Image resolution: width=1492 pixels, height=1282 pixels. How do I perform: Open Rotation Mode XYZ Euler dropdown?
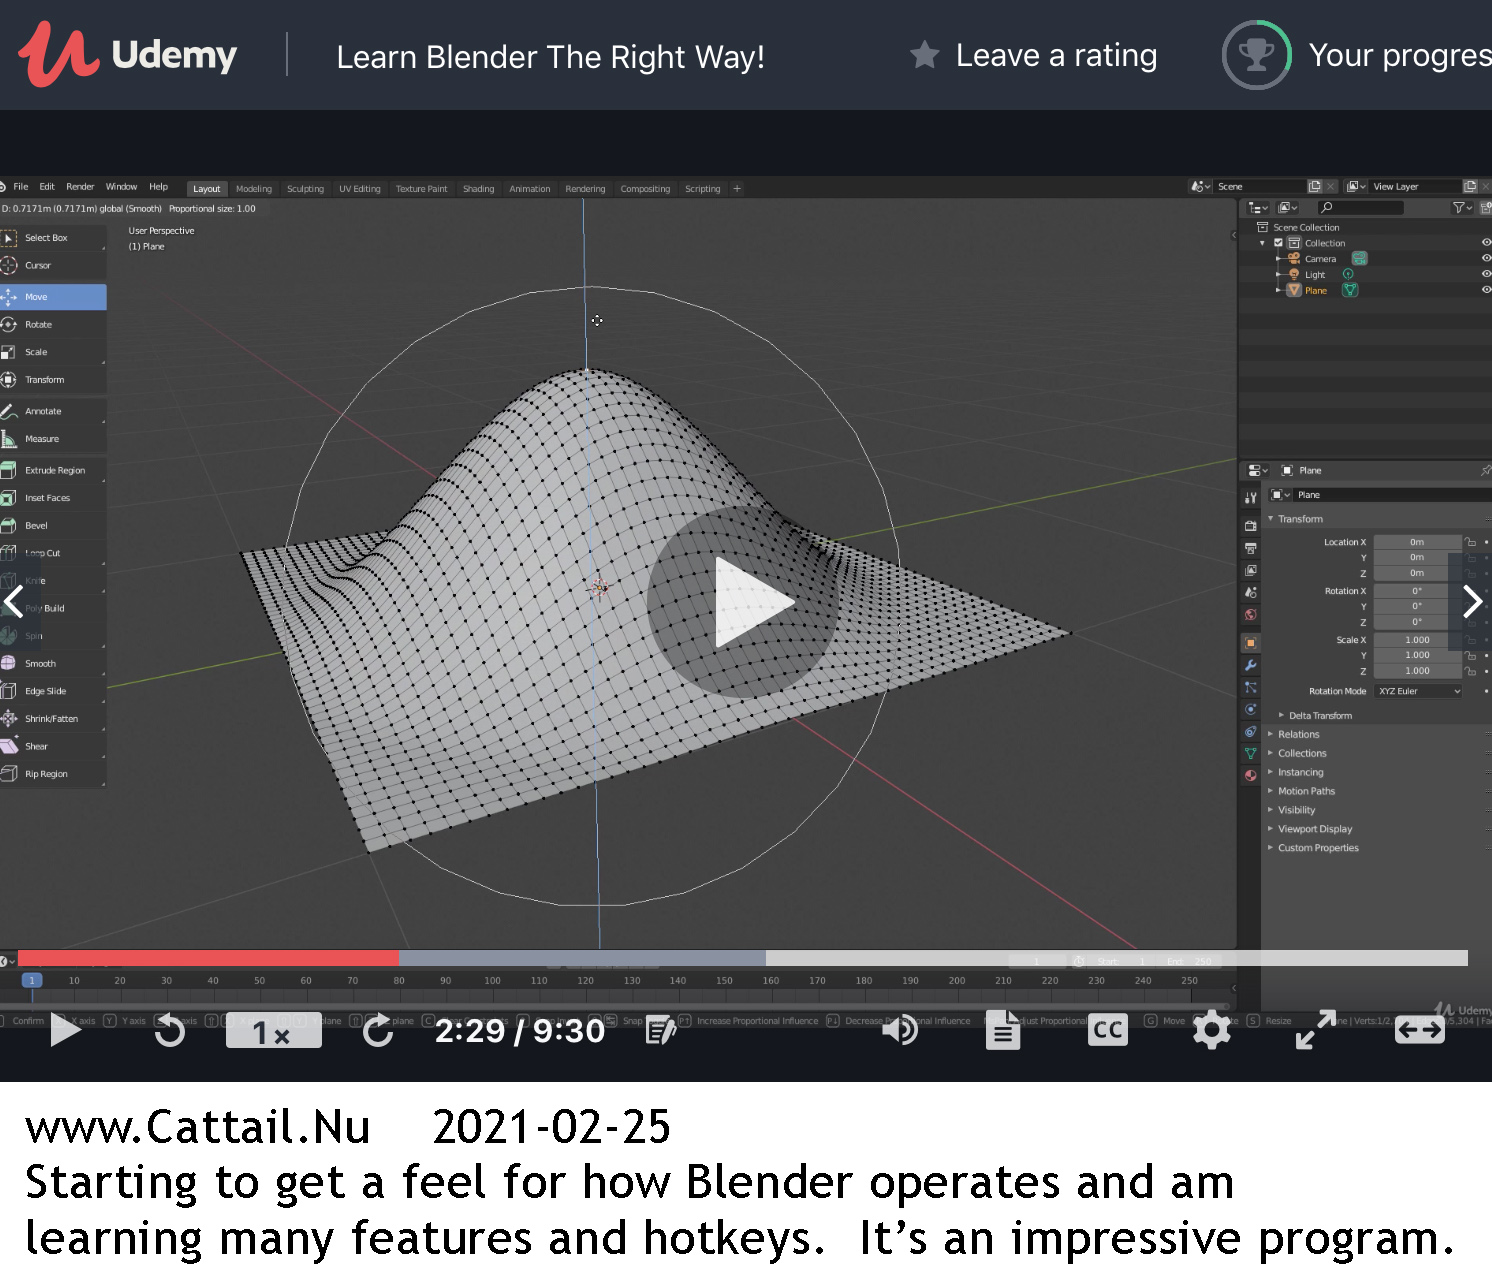1418,691
